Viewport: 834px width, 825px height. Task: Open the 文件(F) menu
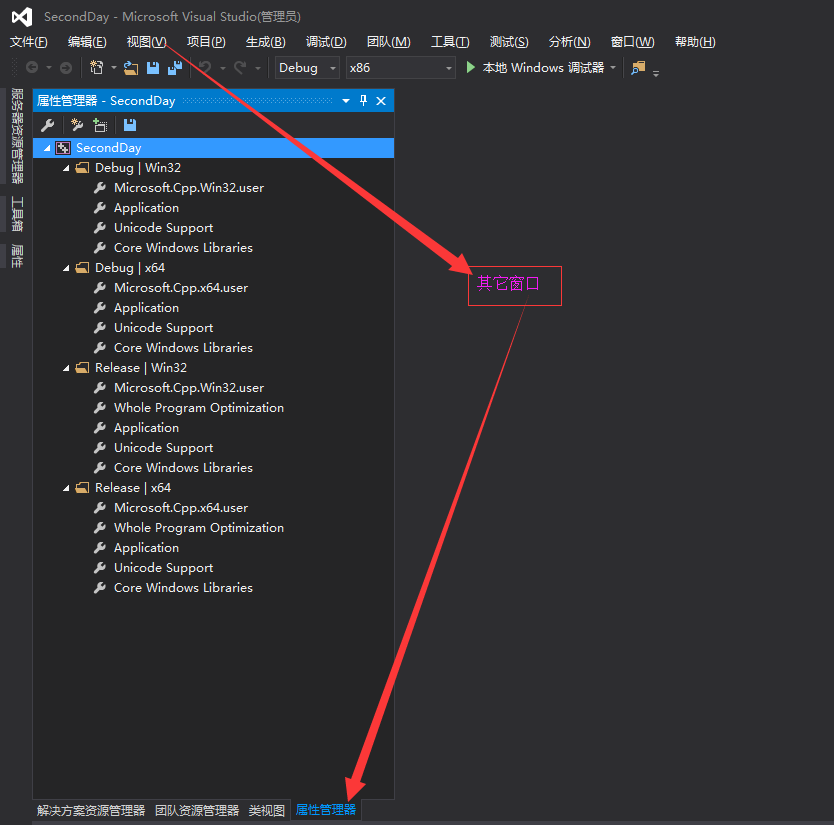click(x=29, y=41)
